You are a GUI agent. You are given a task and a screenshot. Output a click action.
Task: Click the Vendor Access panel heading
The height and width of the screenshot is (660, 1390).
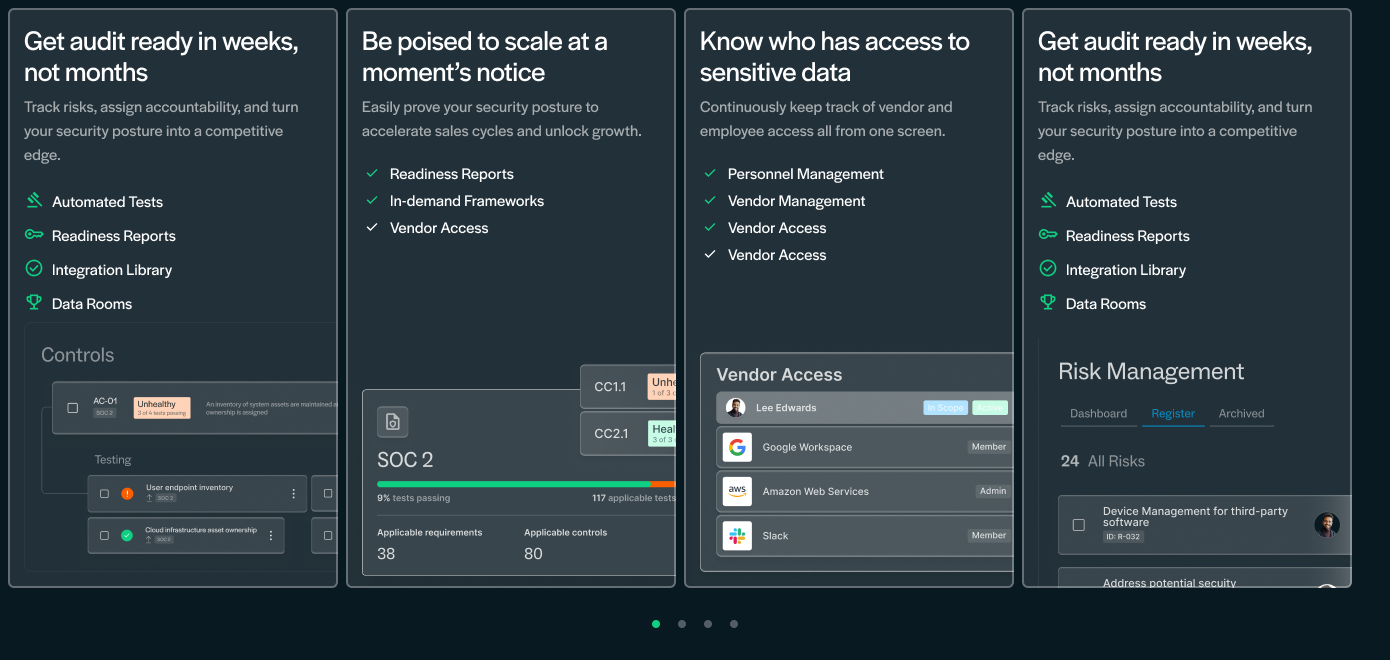(x=779, y=375)
